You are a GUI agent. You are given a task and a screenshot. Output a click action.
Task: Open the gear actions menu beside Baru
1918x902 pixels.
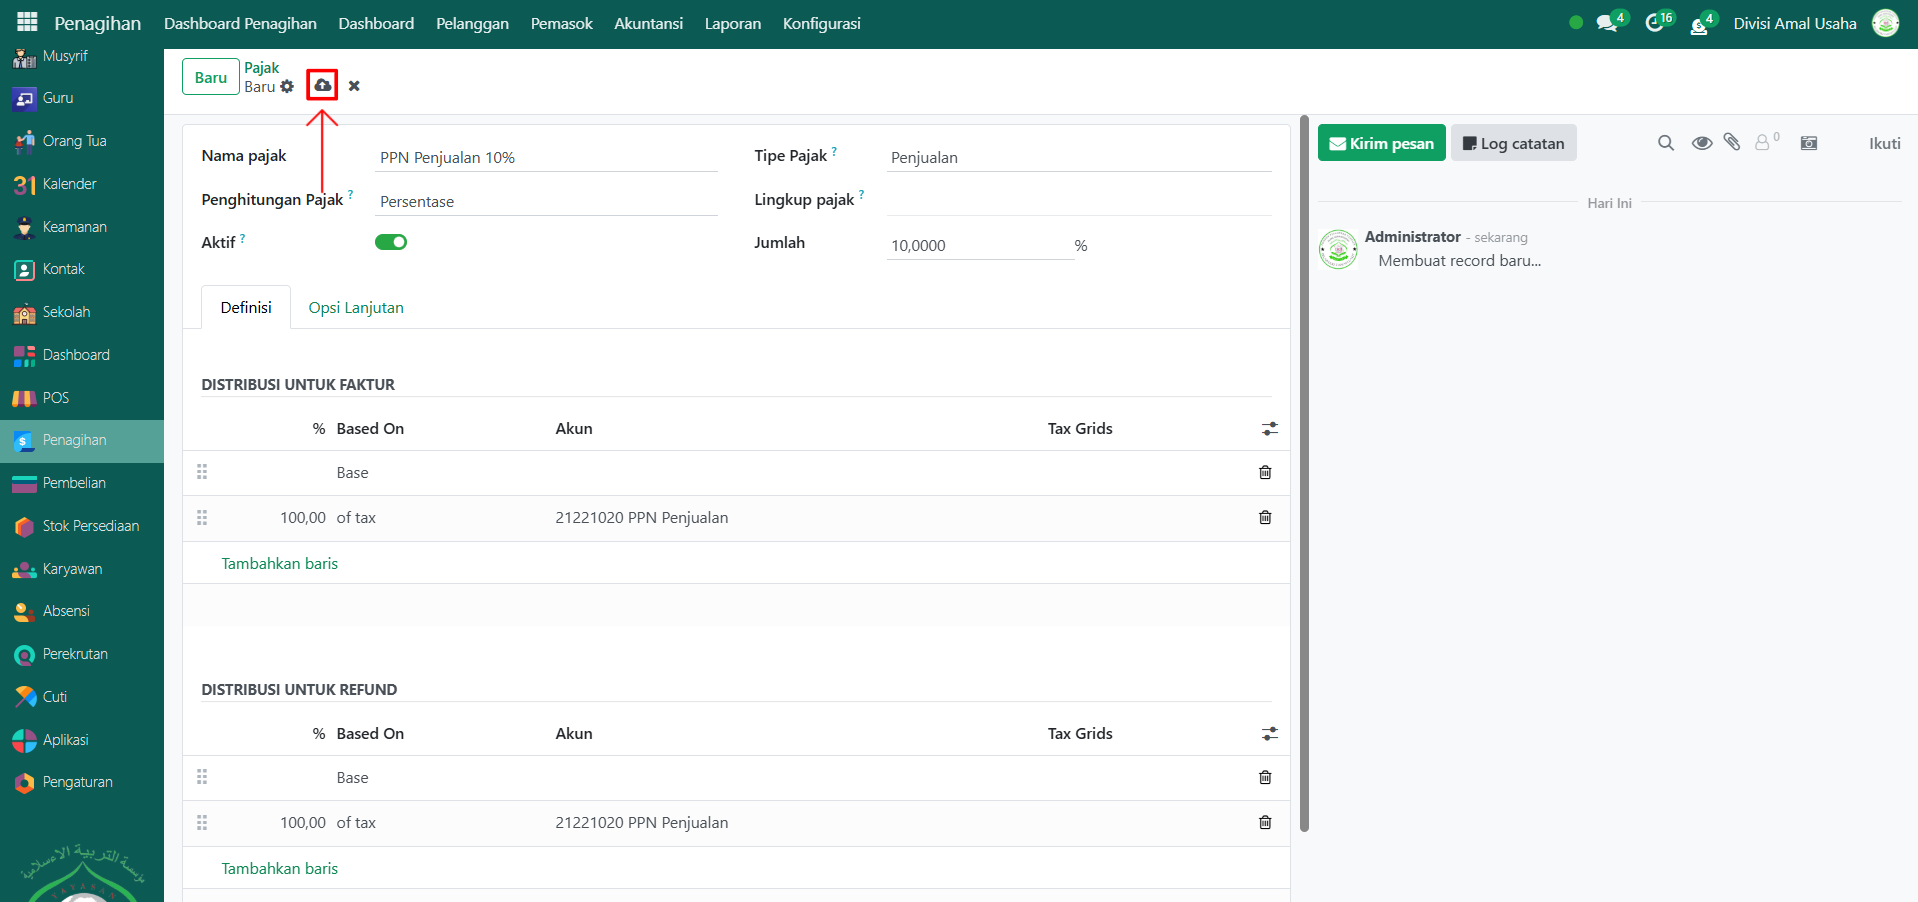pos(287,87)
